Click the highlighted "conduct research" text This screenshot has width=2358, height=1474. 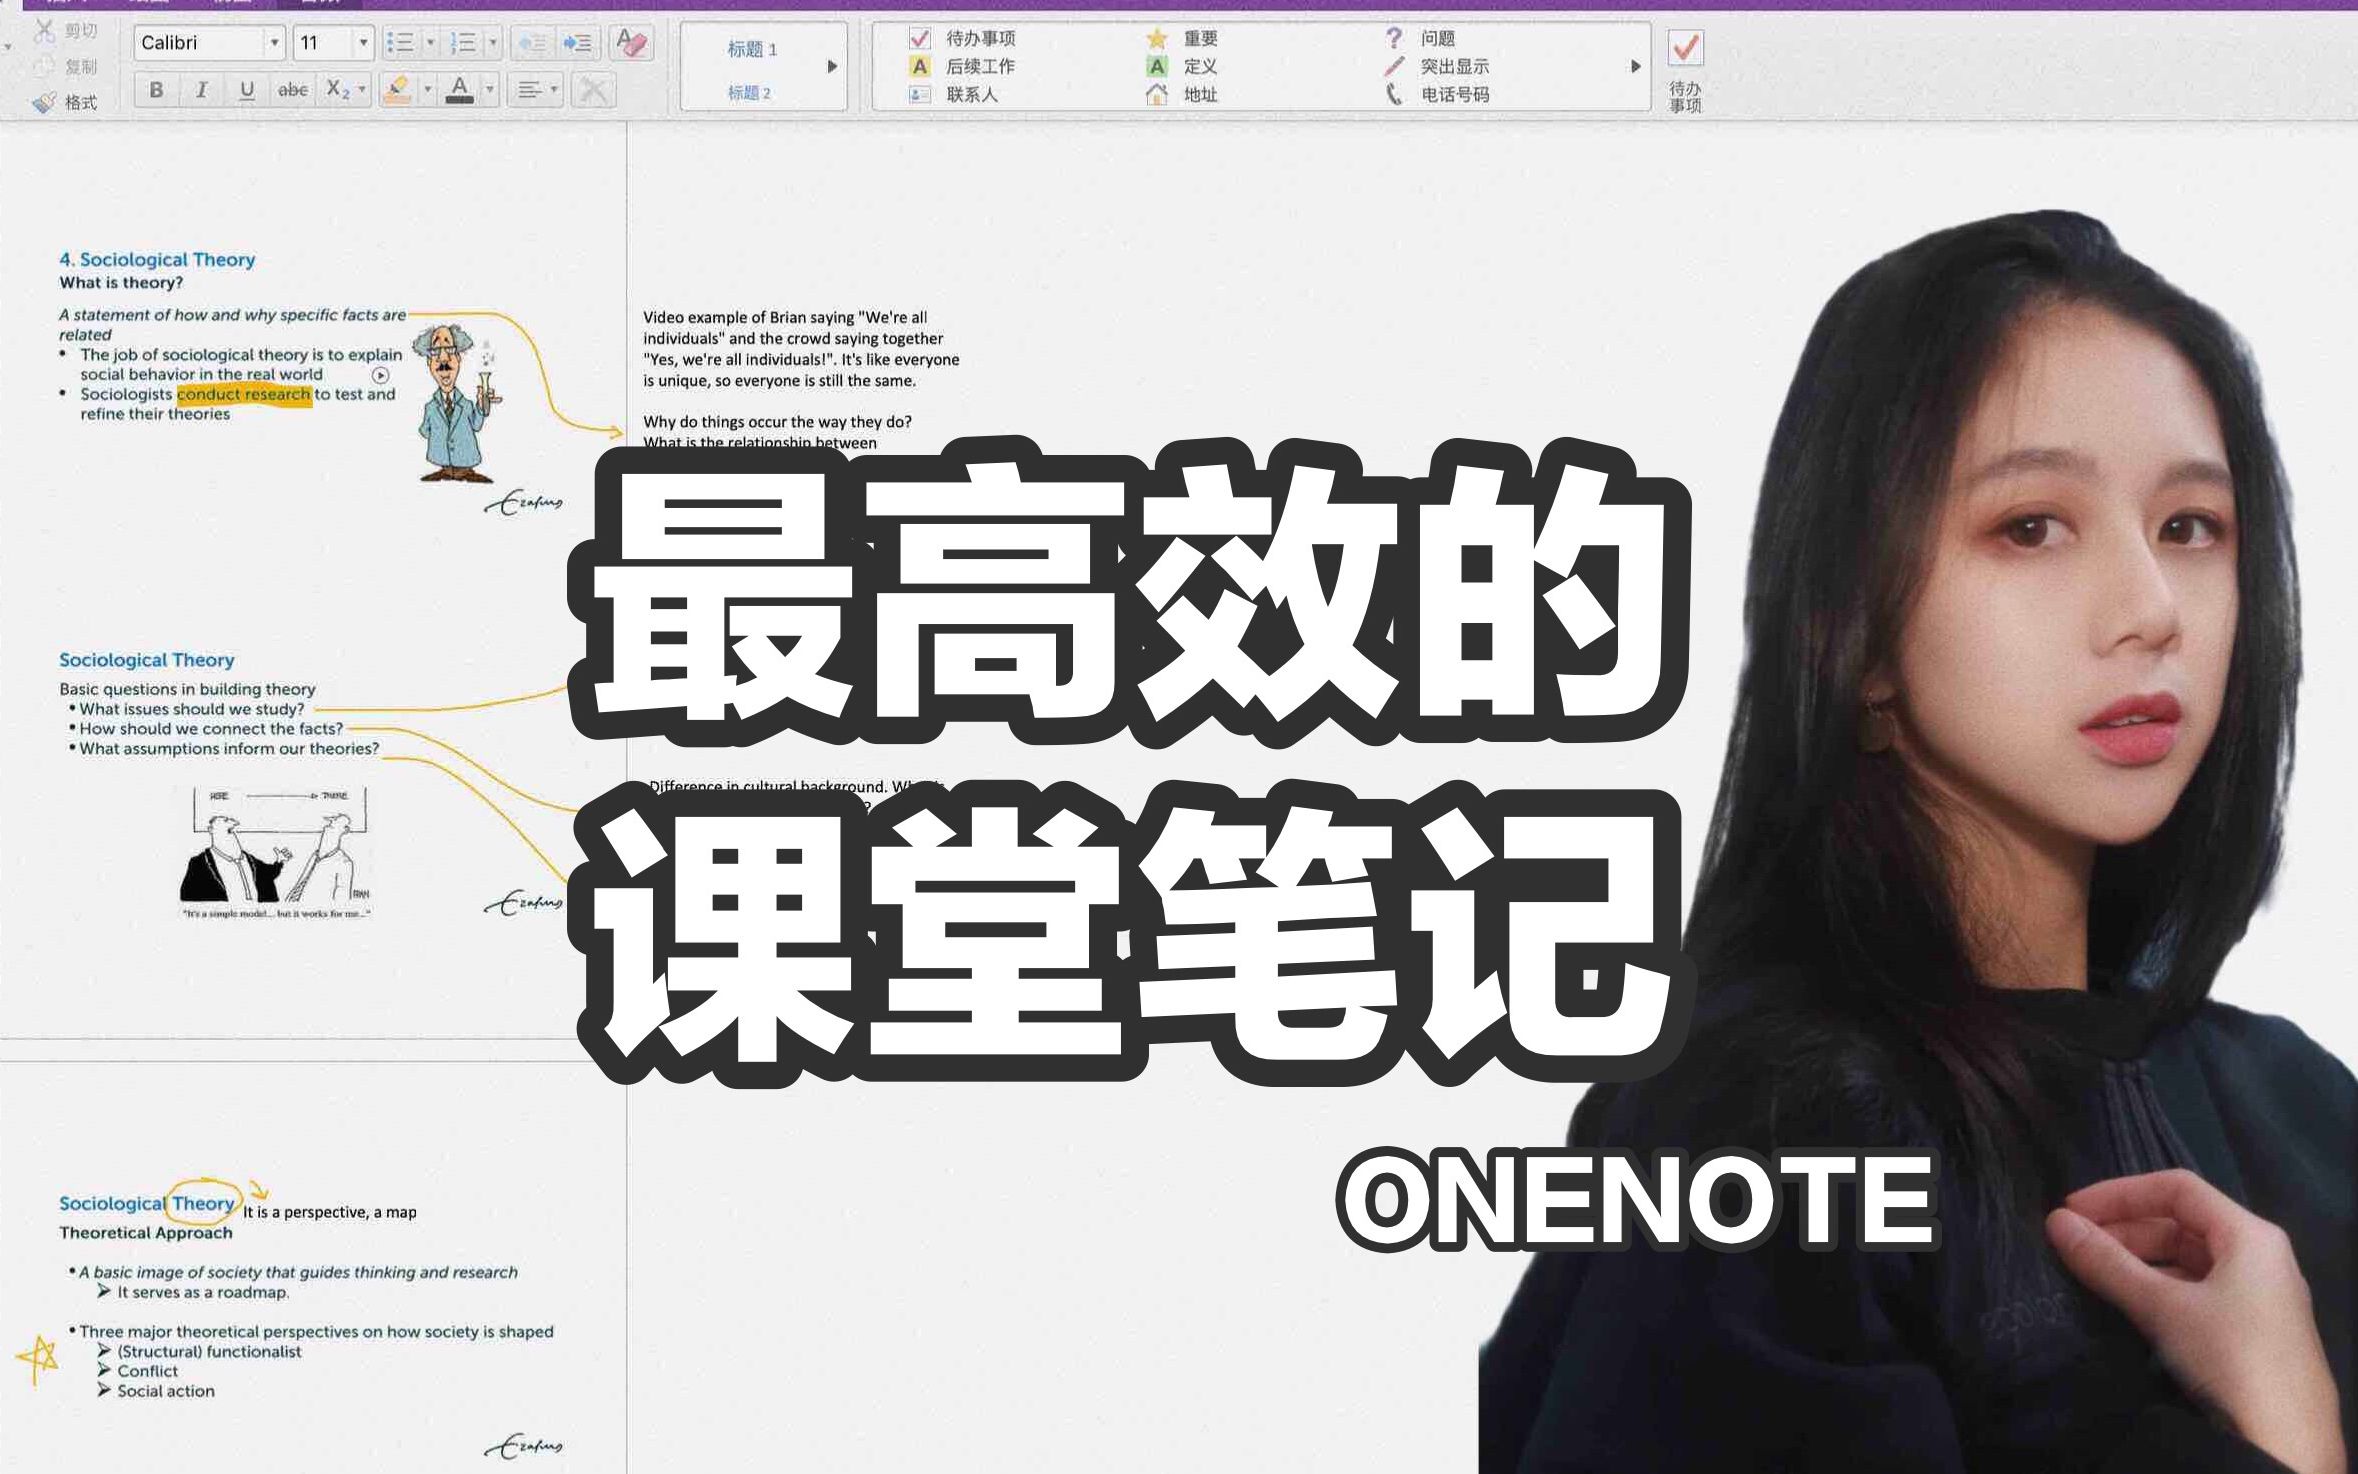pyautogui.click(x=244, y=395)
